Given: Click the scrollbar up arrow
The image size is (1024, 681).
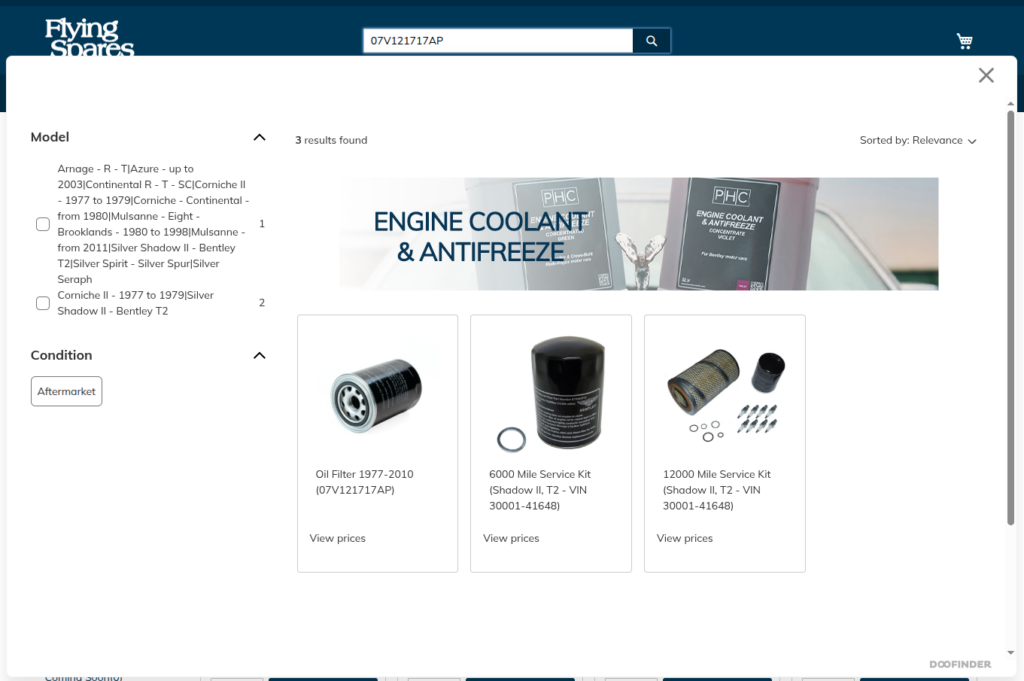Looking at the screenshot, I should [x=1011, y=104].
